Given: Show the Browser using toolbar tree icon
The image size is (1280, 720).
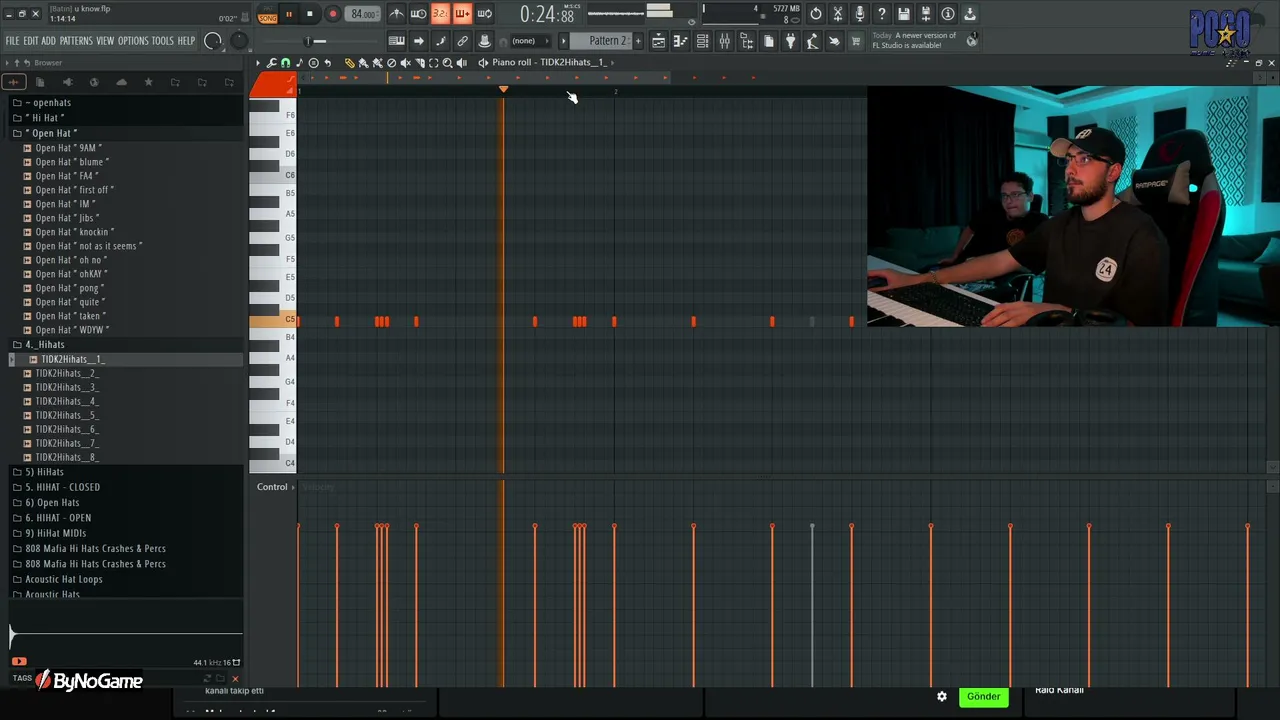Looking at the screenshot, I should click(x=746, y=41).
